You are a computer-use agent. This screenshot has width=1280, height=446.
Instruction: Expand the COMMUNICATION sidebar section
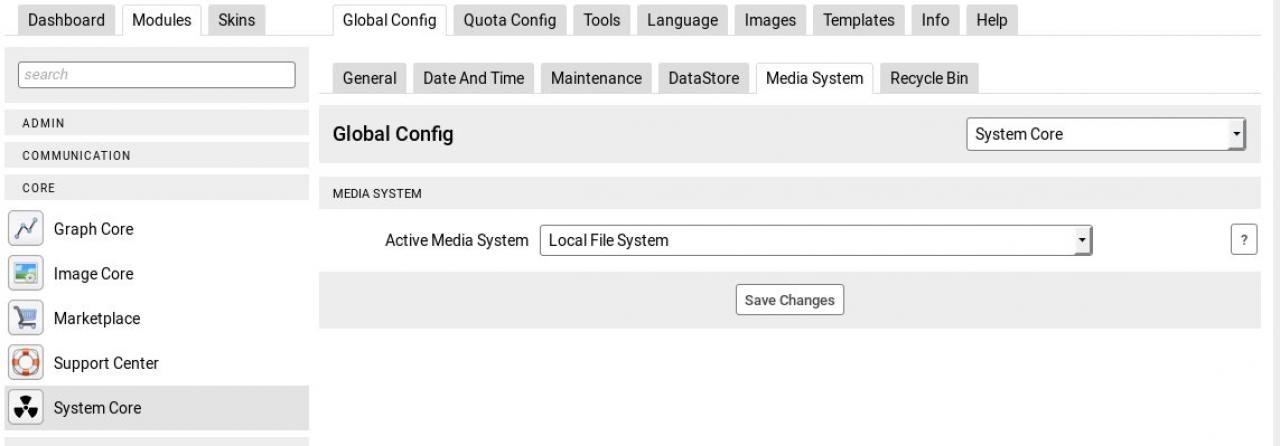tap(156, 156)
